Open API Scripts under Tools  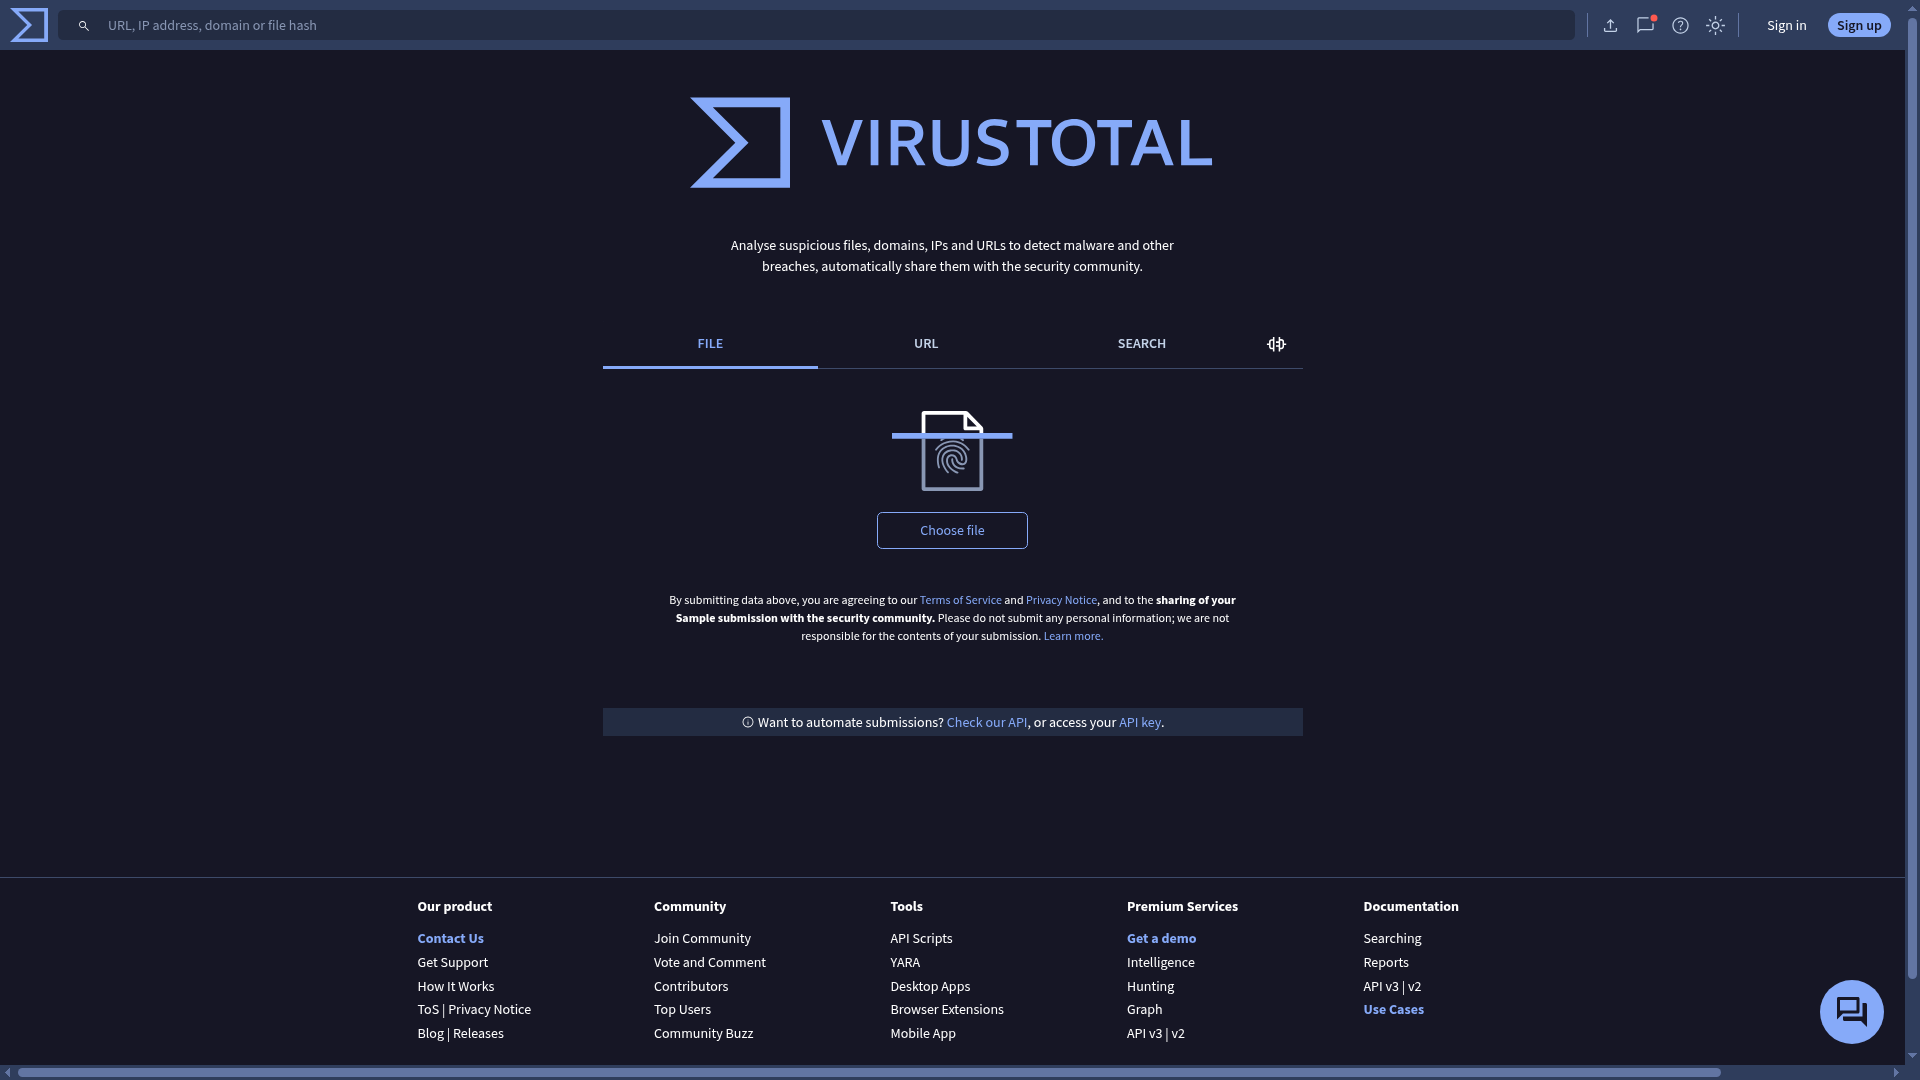[921, 938]
